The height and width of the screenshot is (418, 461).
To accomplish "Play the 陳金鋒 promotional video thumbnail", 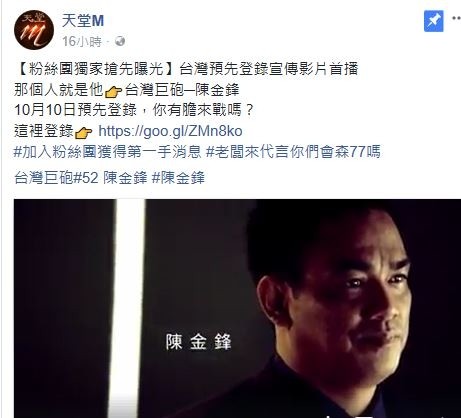I will (x=237, y=308).
